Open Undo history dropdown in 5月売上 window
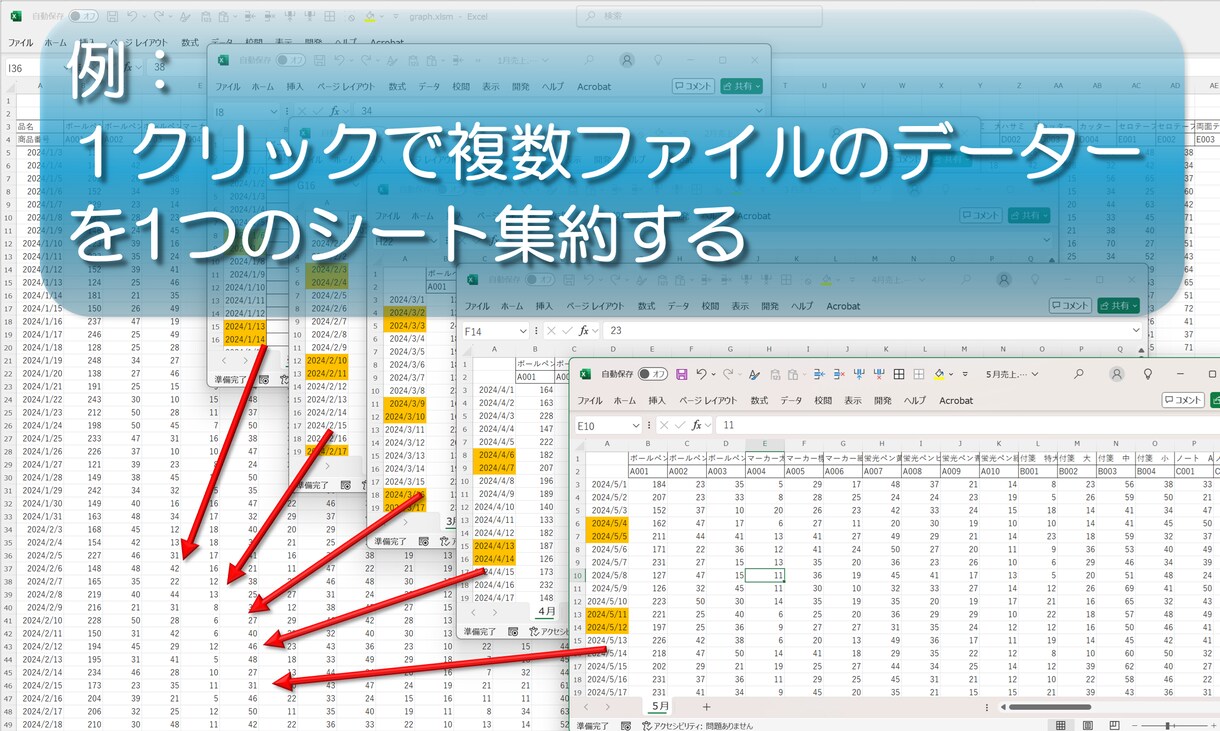 pyautogui.click(x=716, y=374)
